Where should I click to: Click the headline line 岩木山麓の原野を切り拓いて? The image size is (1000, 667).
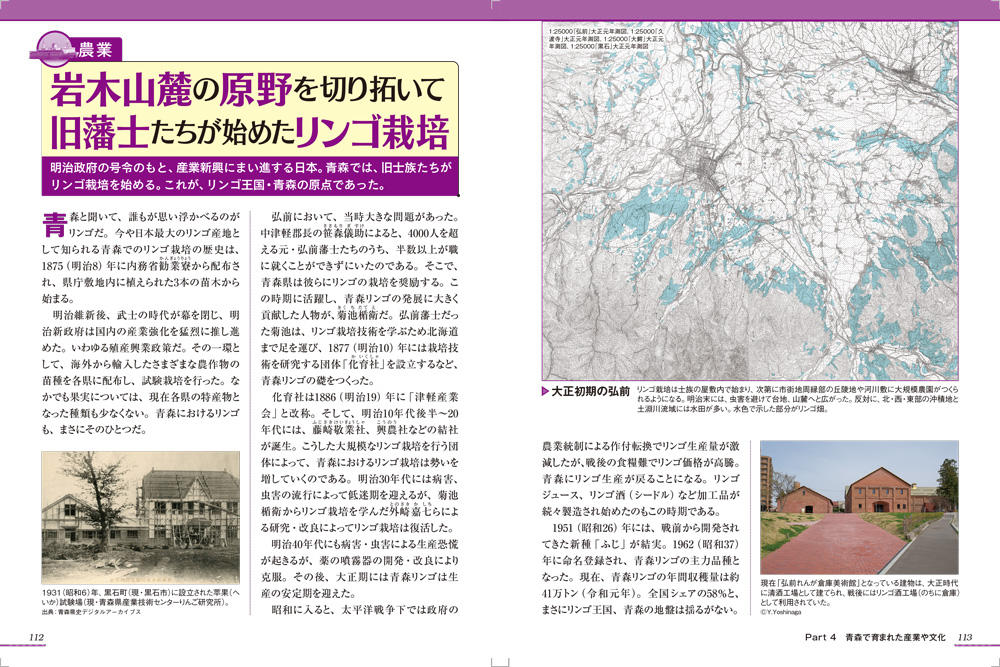(x=247, y=89)
